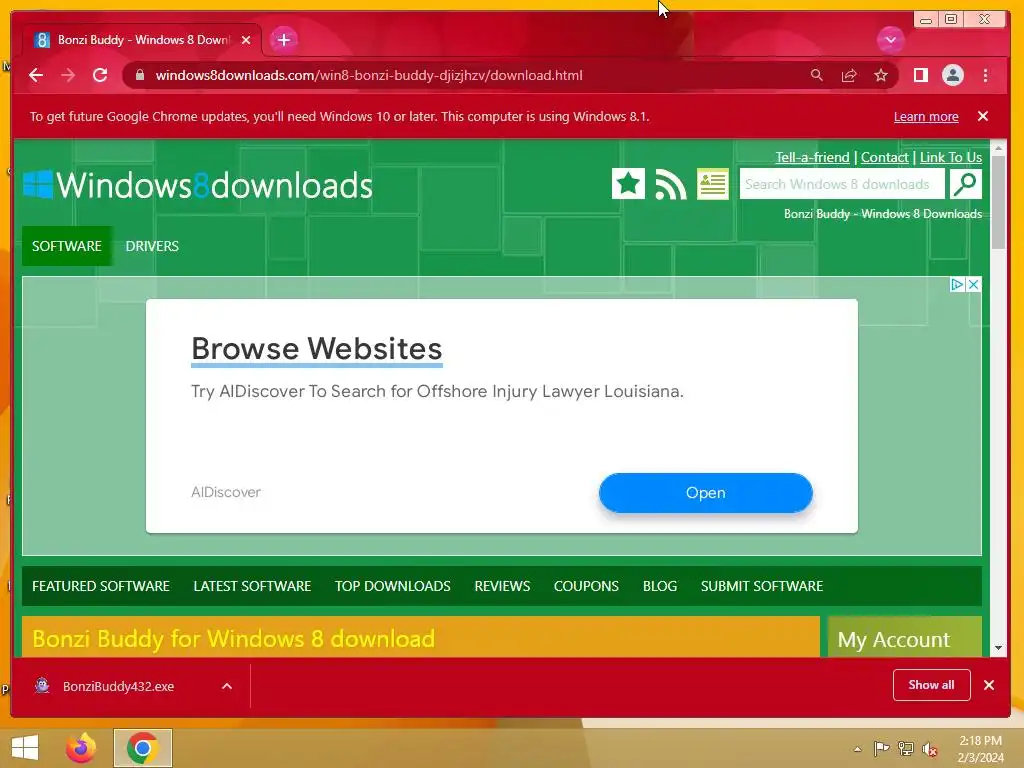Show hidden system tray icons
This screenshot has width=1024, height=768.
coord(857,749)
